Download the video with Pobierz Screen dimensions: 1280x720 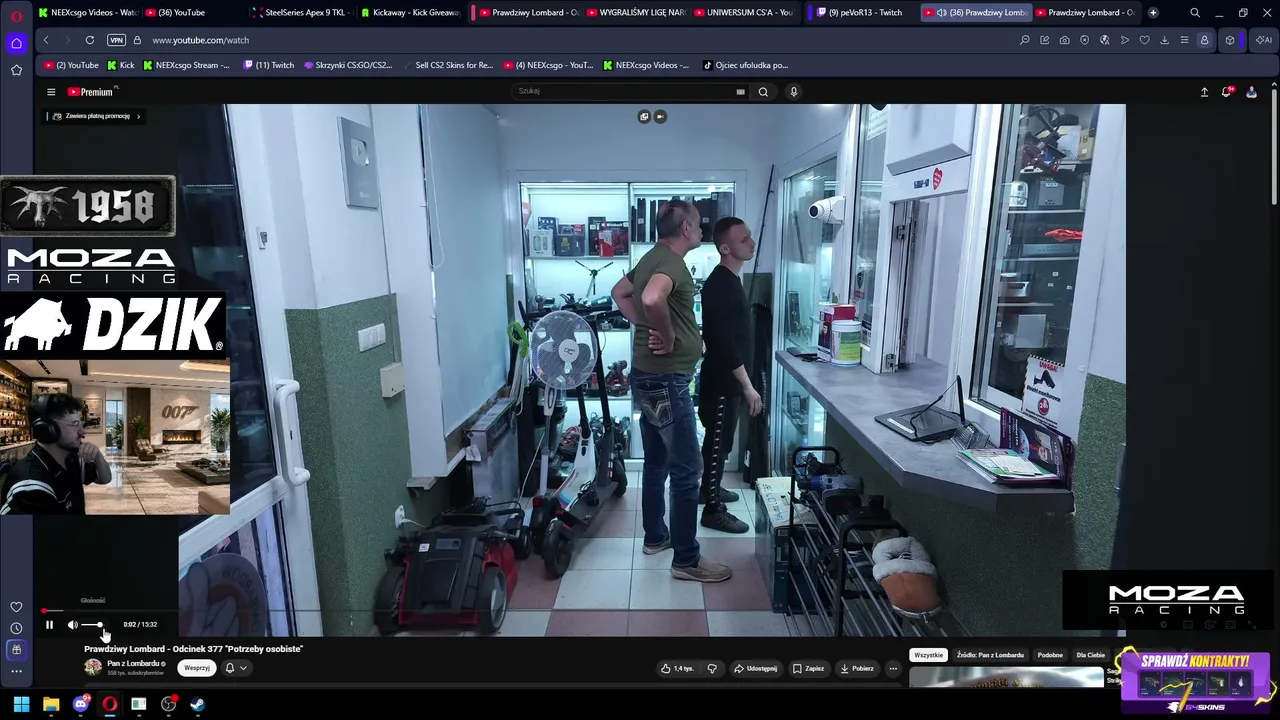click(x=857, y=668)
